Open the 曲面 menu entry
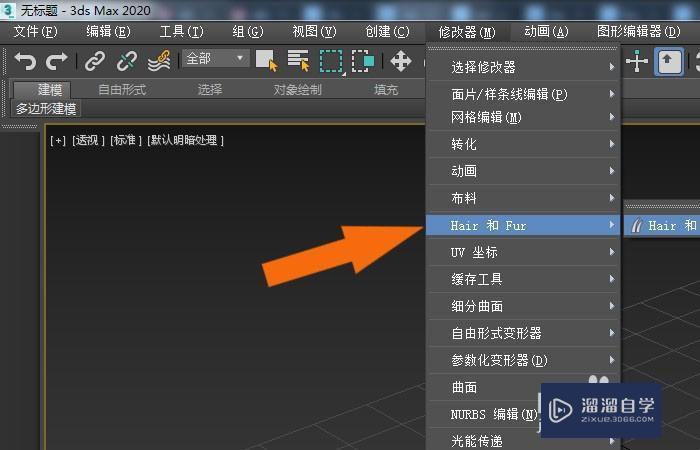The image size is (700, 450). click(523, 387)
